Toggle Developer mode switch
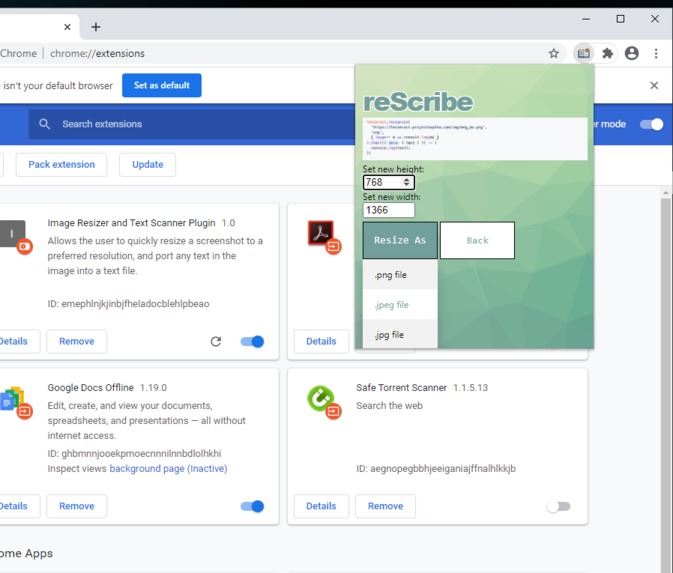The height and width of the screenshot is (573, 673). 651,124
